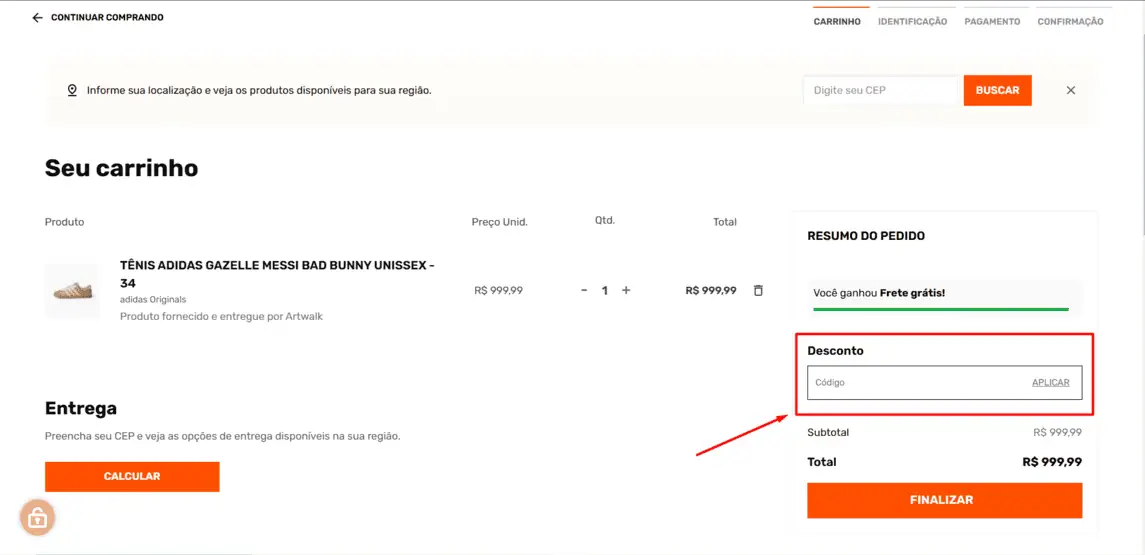Screen dimensions: 1145x555
Task: Open the sneaker product thumbnail
Action: (x=72, y=291)
